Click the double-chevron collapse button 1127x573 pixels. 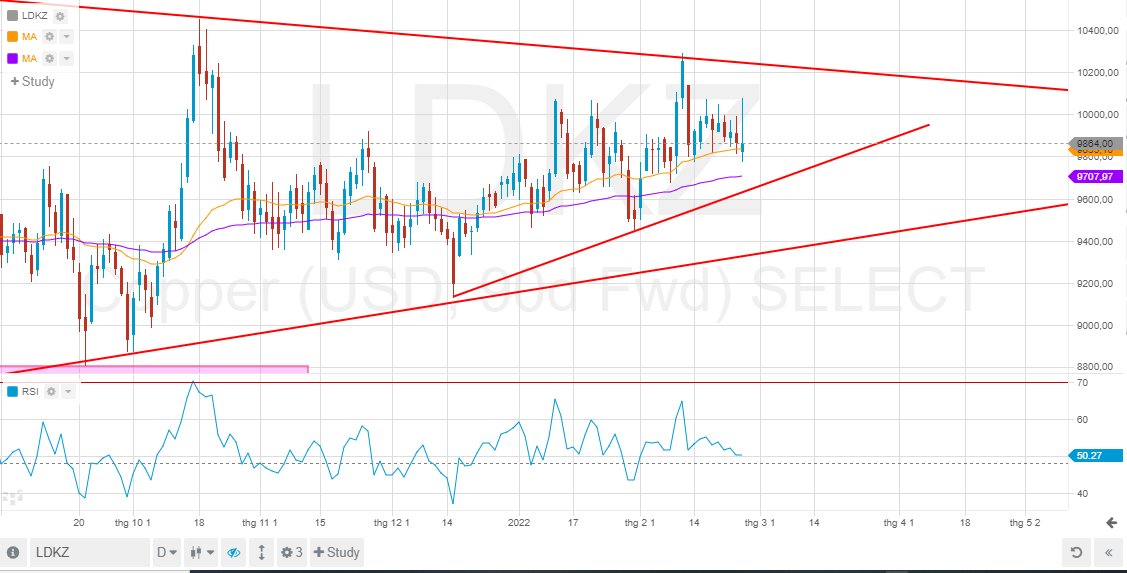(x=1109, y=553)
